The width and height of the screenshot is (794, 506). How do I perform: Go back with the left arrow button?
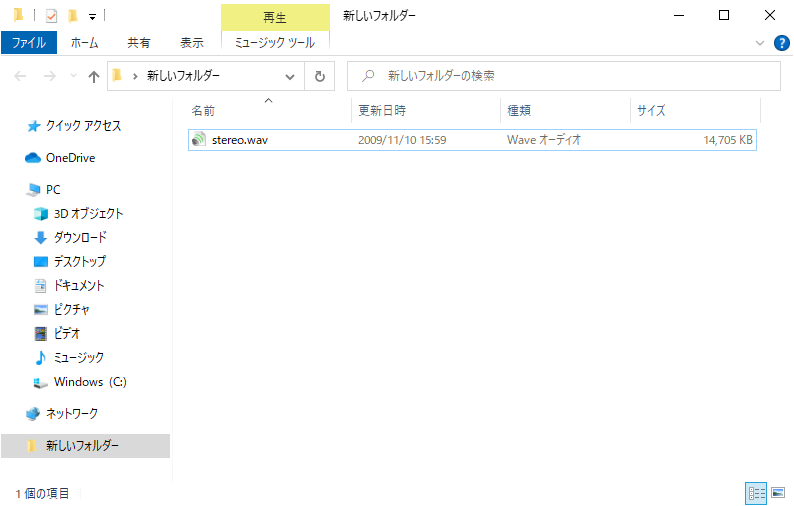click(x=20, y=76)
